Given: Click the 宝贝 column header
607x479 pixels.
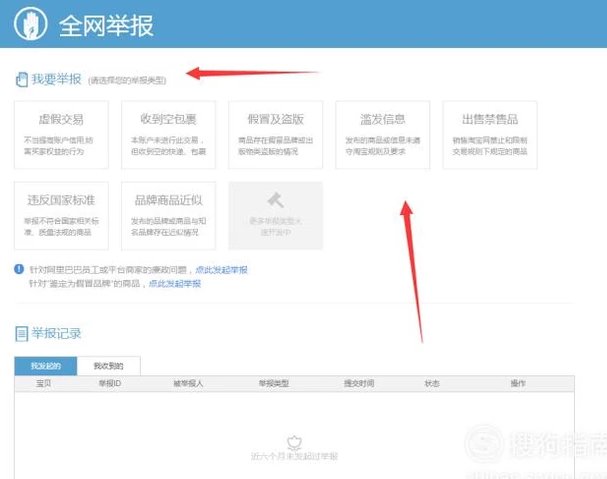Looking at the screenshot, I should (43, 383).
